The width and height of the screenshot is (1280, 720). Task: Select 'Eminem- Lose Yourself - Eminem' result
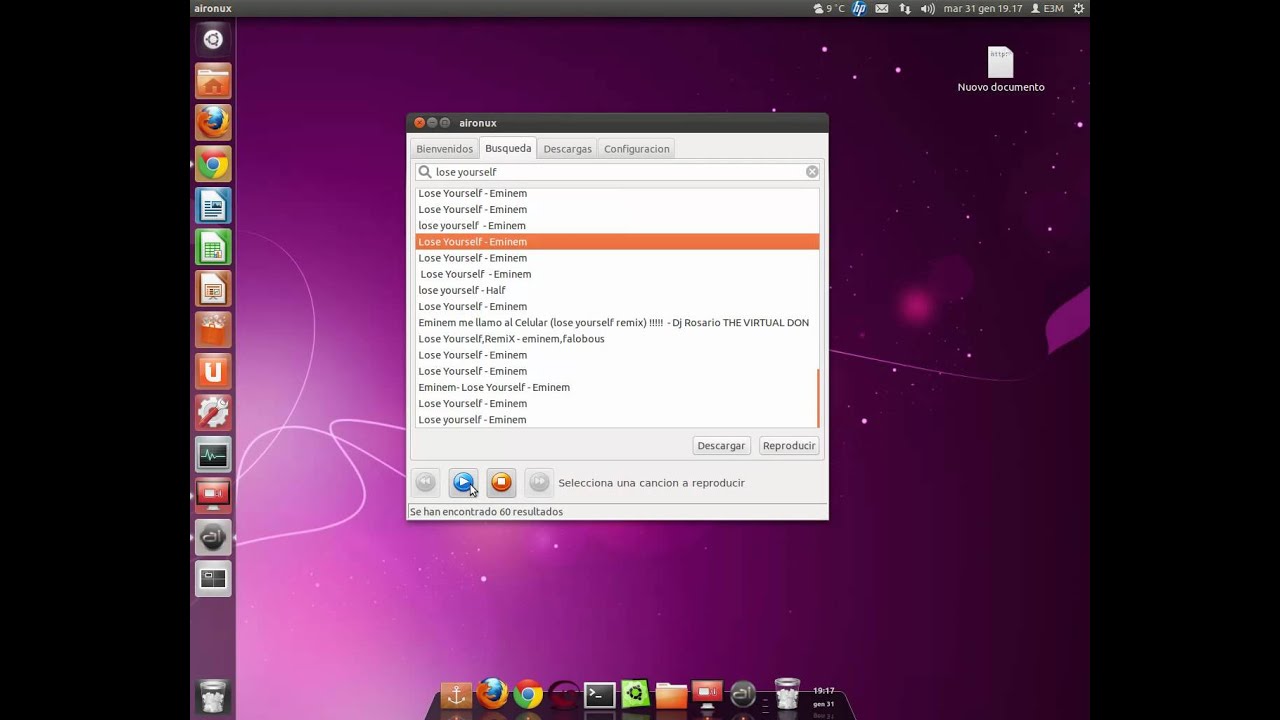click(x=617, y=387)
